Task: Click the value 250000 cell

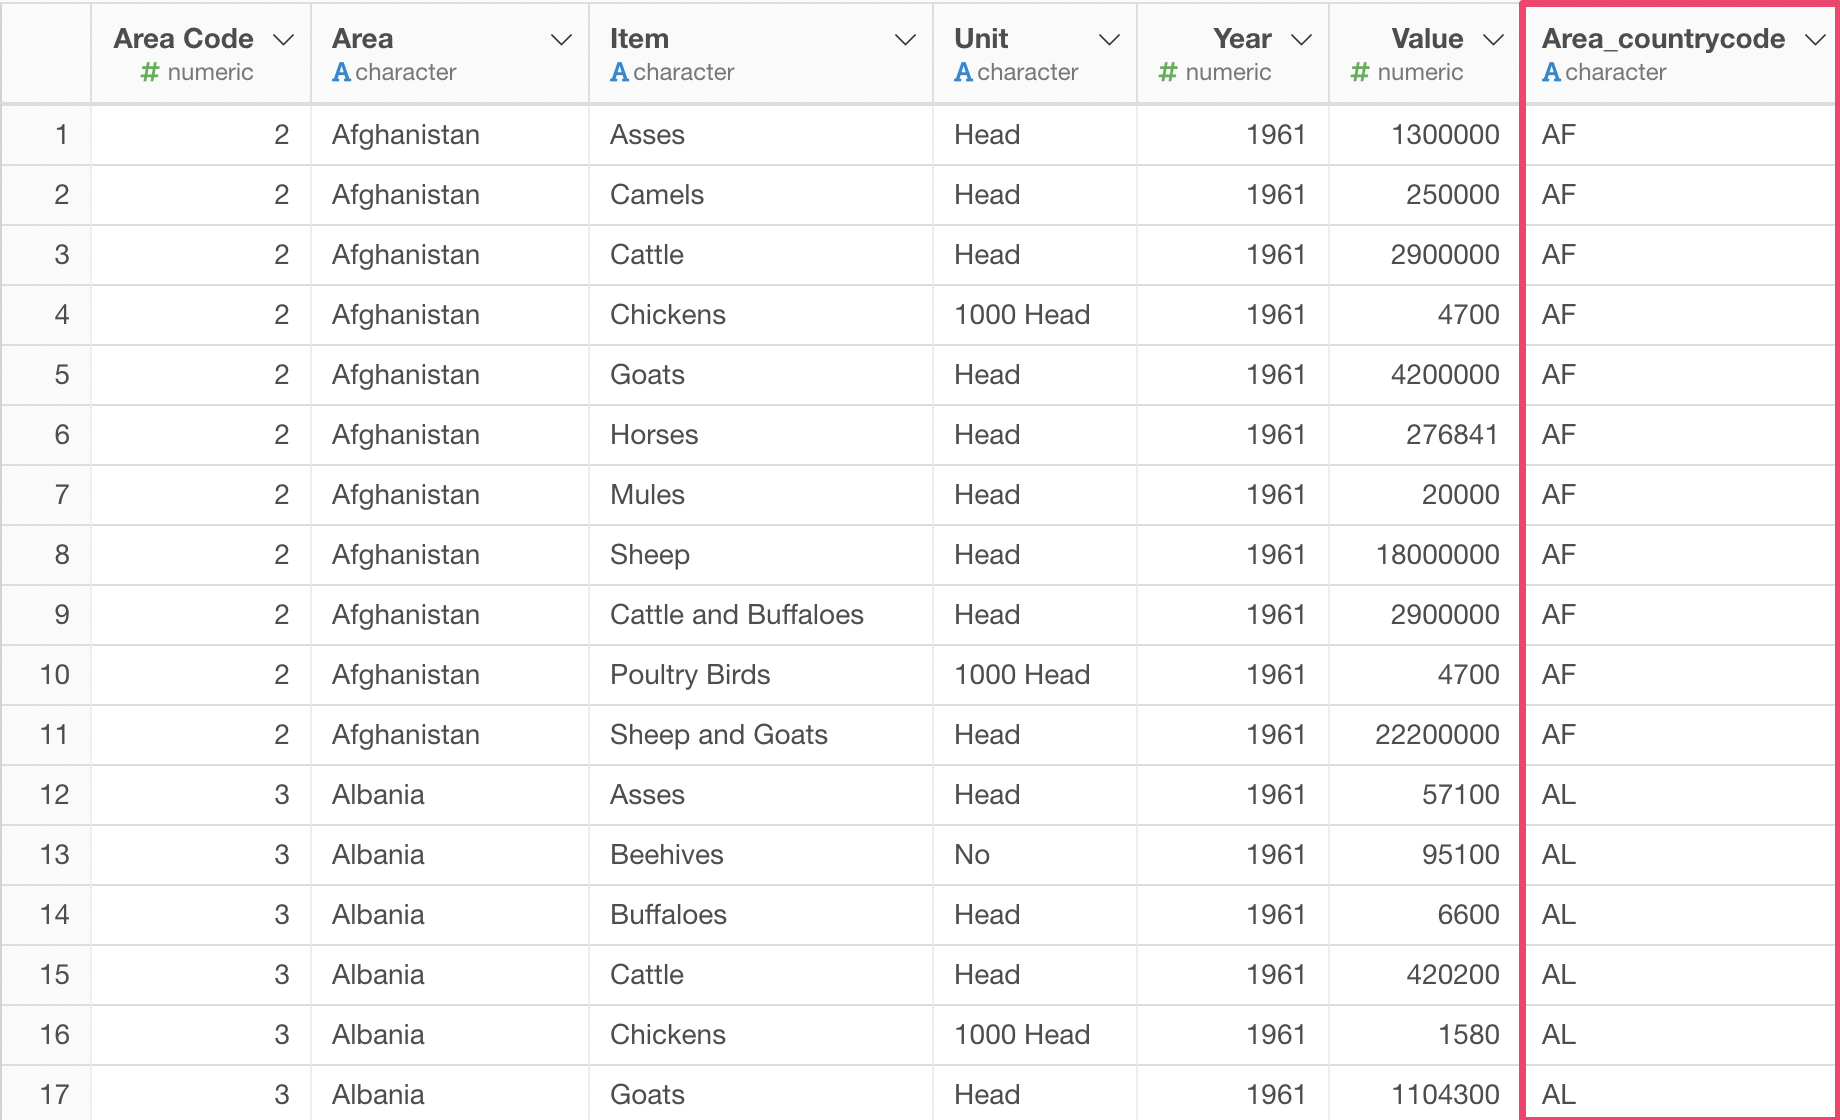Action: [x=1425, y=195]
